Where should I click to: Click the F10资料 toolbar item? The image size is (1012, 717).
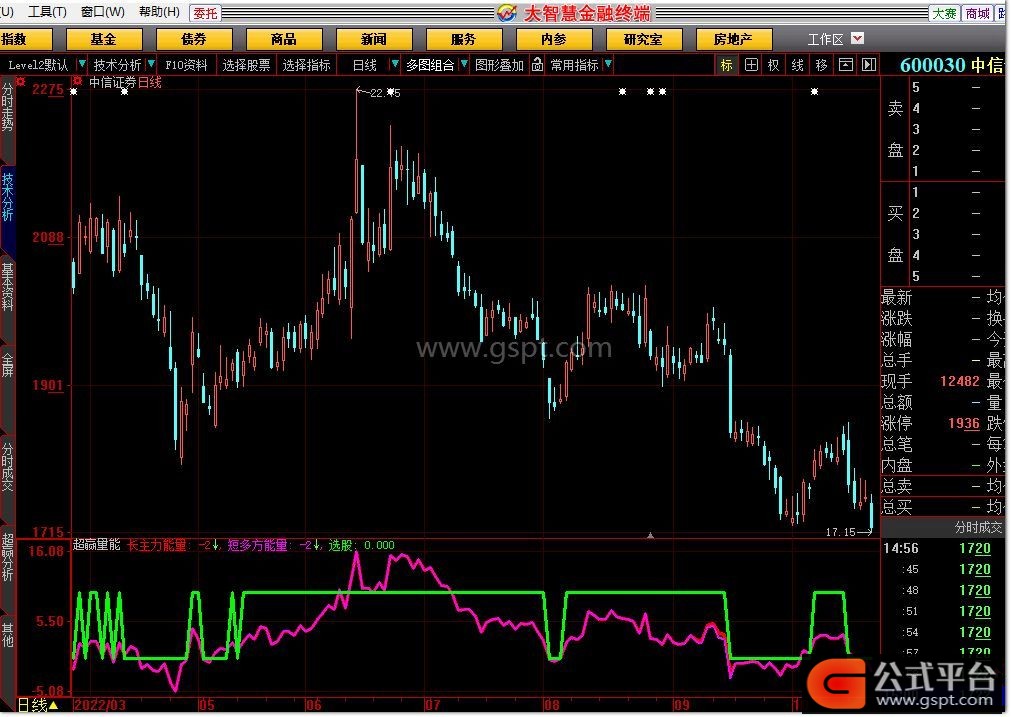click(187, 65)
